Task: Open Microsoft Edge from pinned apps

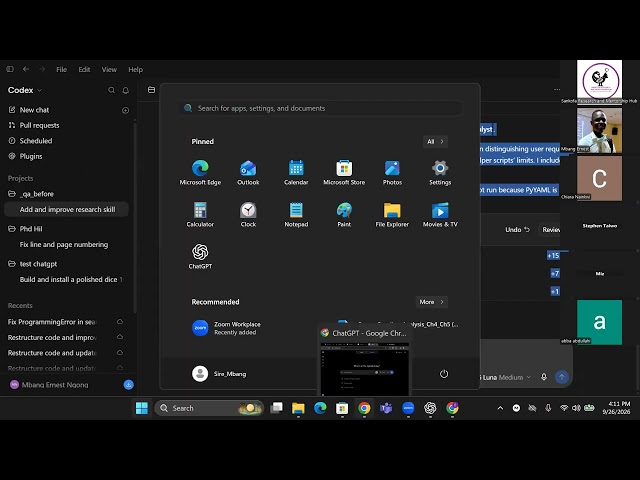Action: (200, 173)
